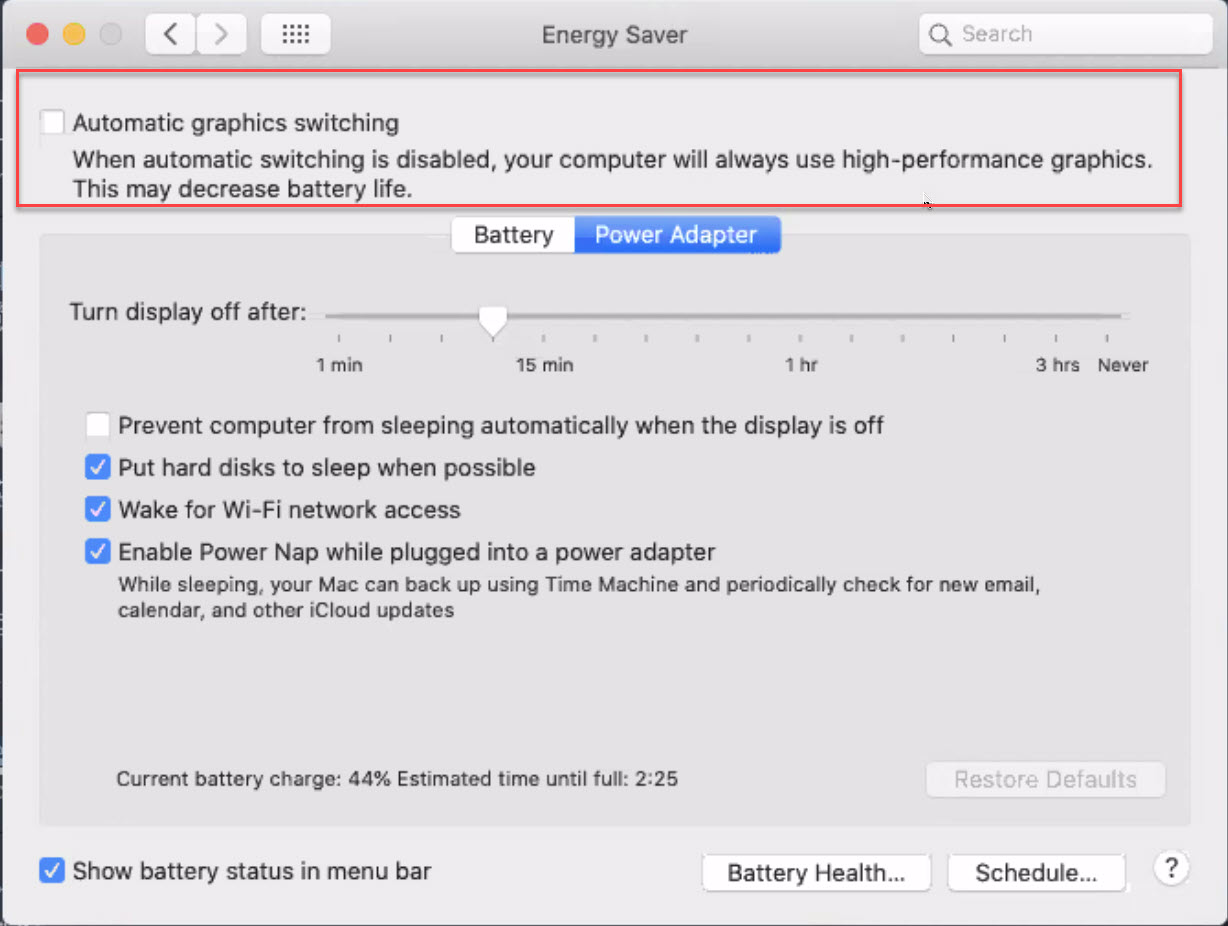Image resolution: width=1228 pixels, height=926 pixels.
Task: Click the Restore Defaults button
Action: click(x=1045, y=779)
